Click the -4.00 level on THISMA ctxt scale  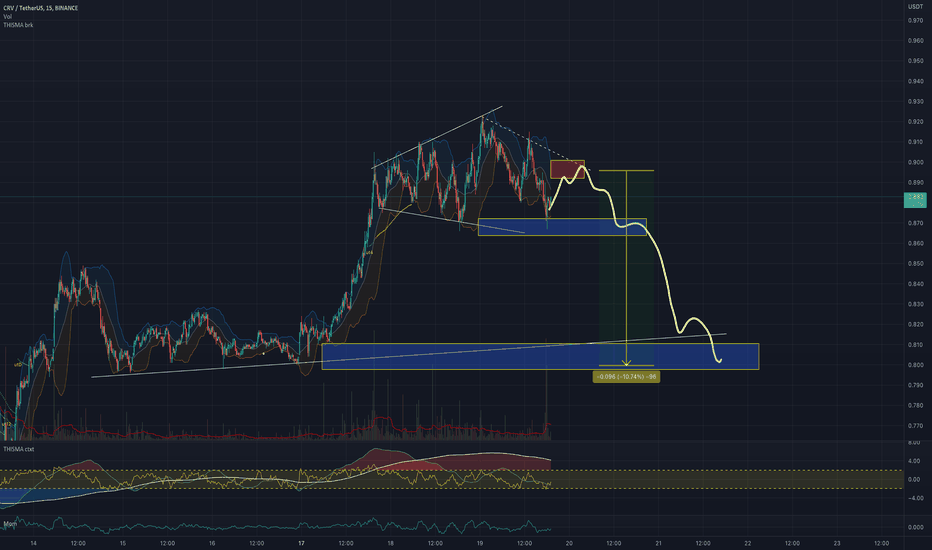(914, 498)
